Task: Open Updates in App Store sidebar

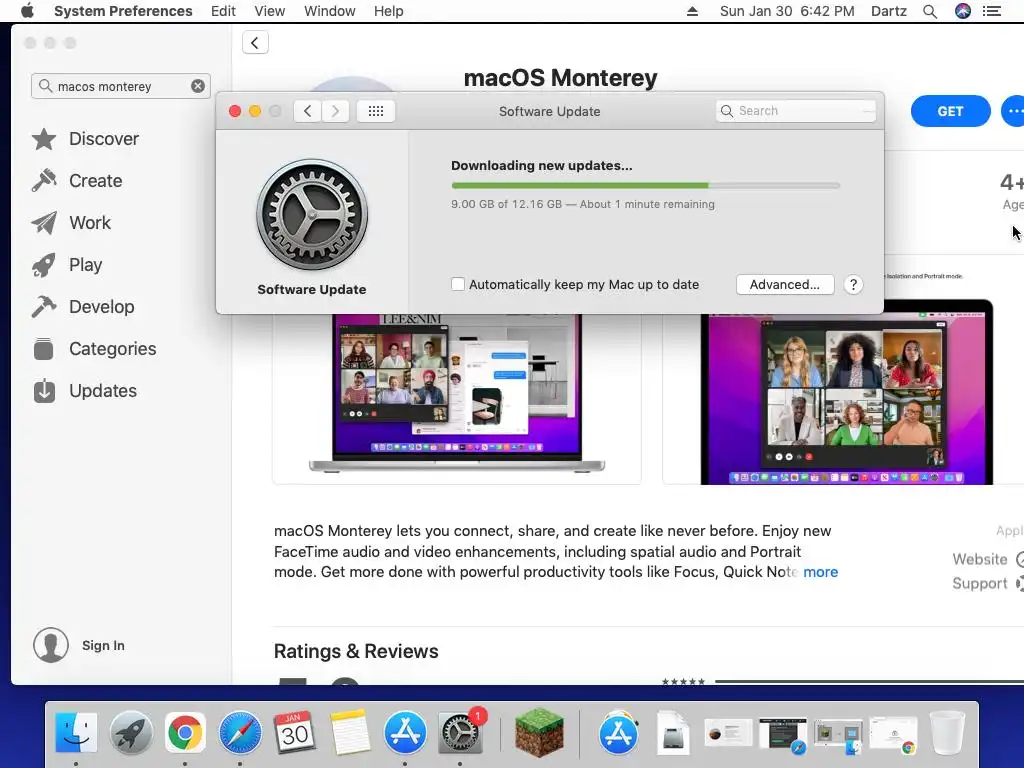Action: pos(84,391)
